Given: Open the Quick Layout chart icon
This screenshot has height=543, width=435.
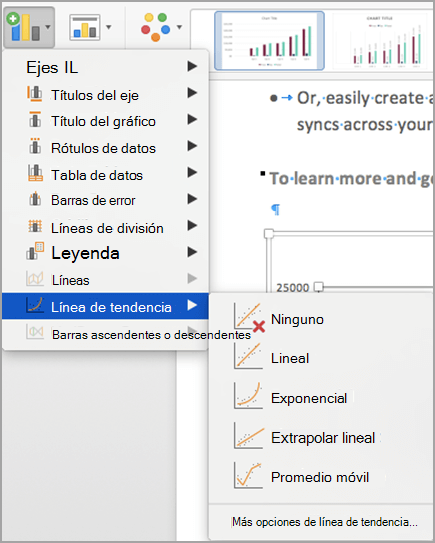Looking at the screenshot, I should click(x=85, y=27).
